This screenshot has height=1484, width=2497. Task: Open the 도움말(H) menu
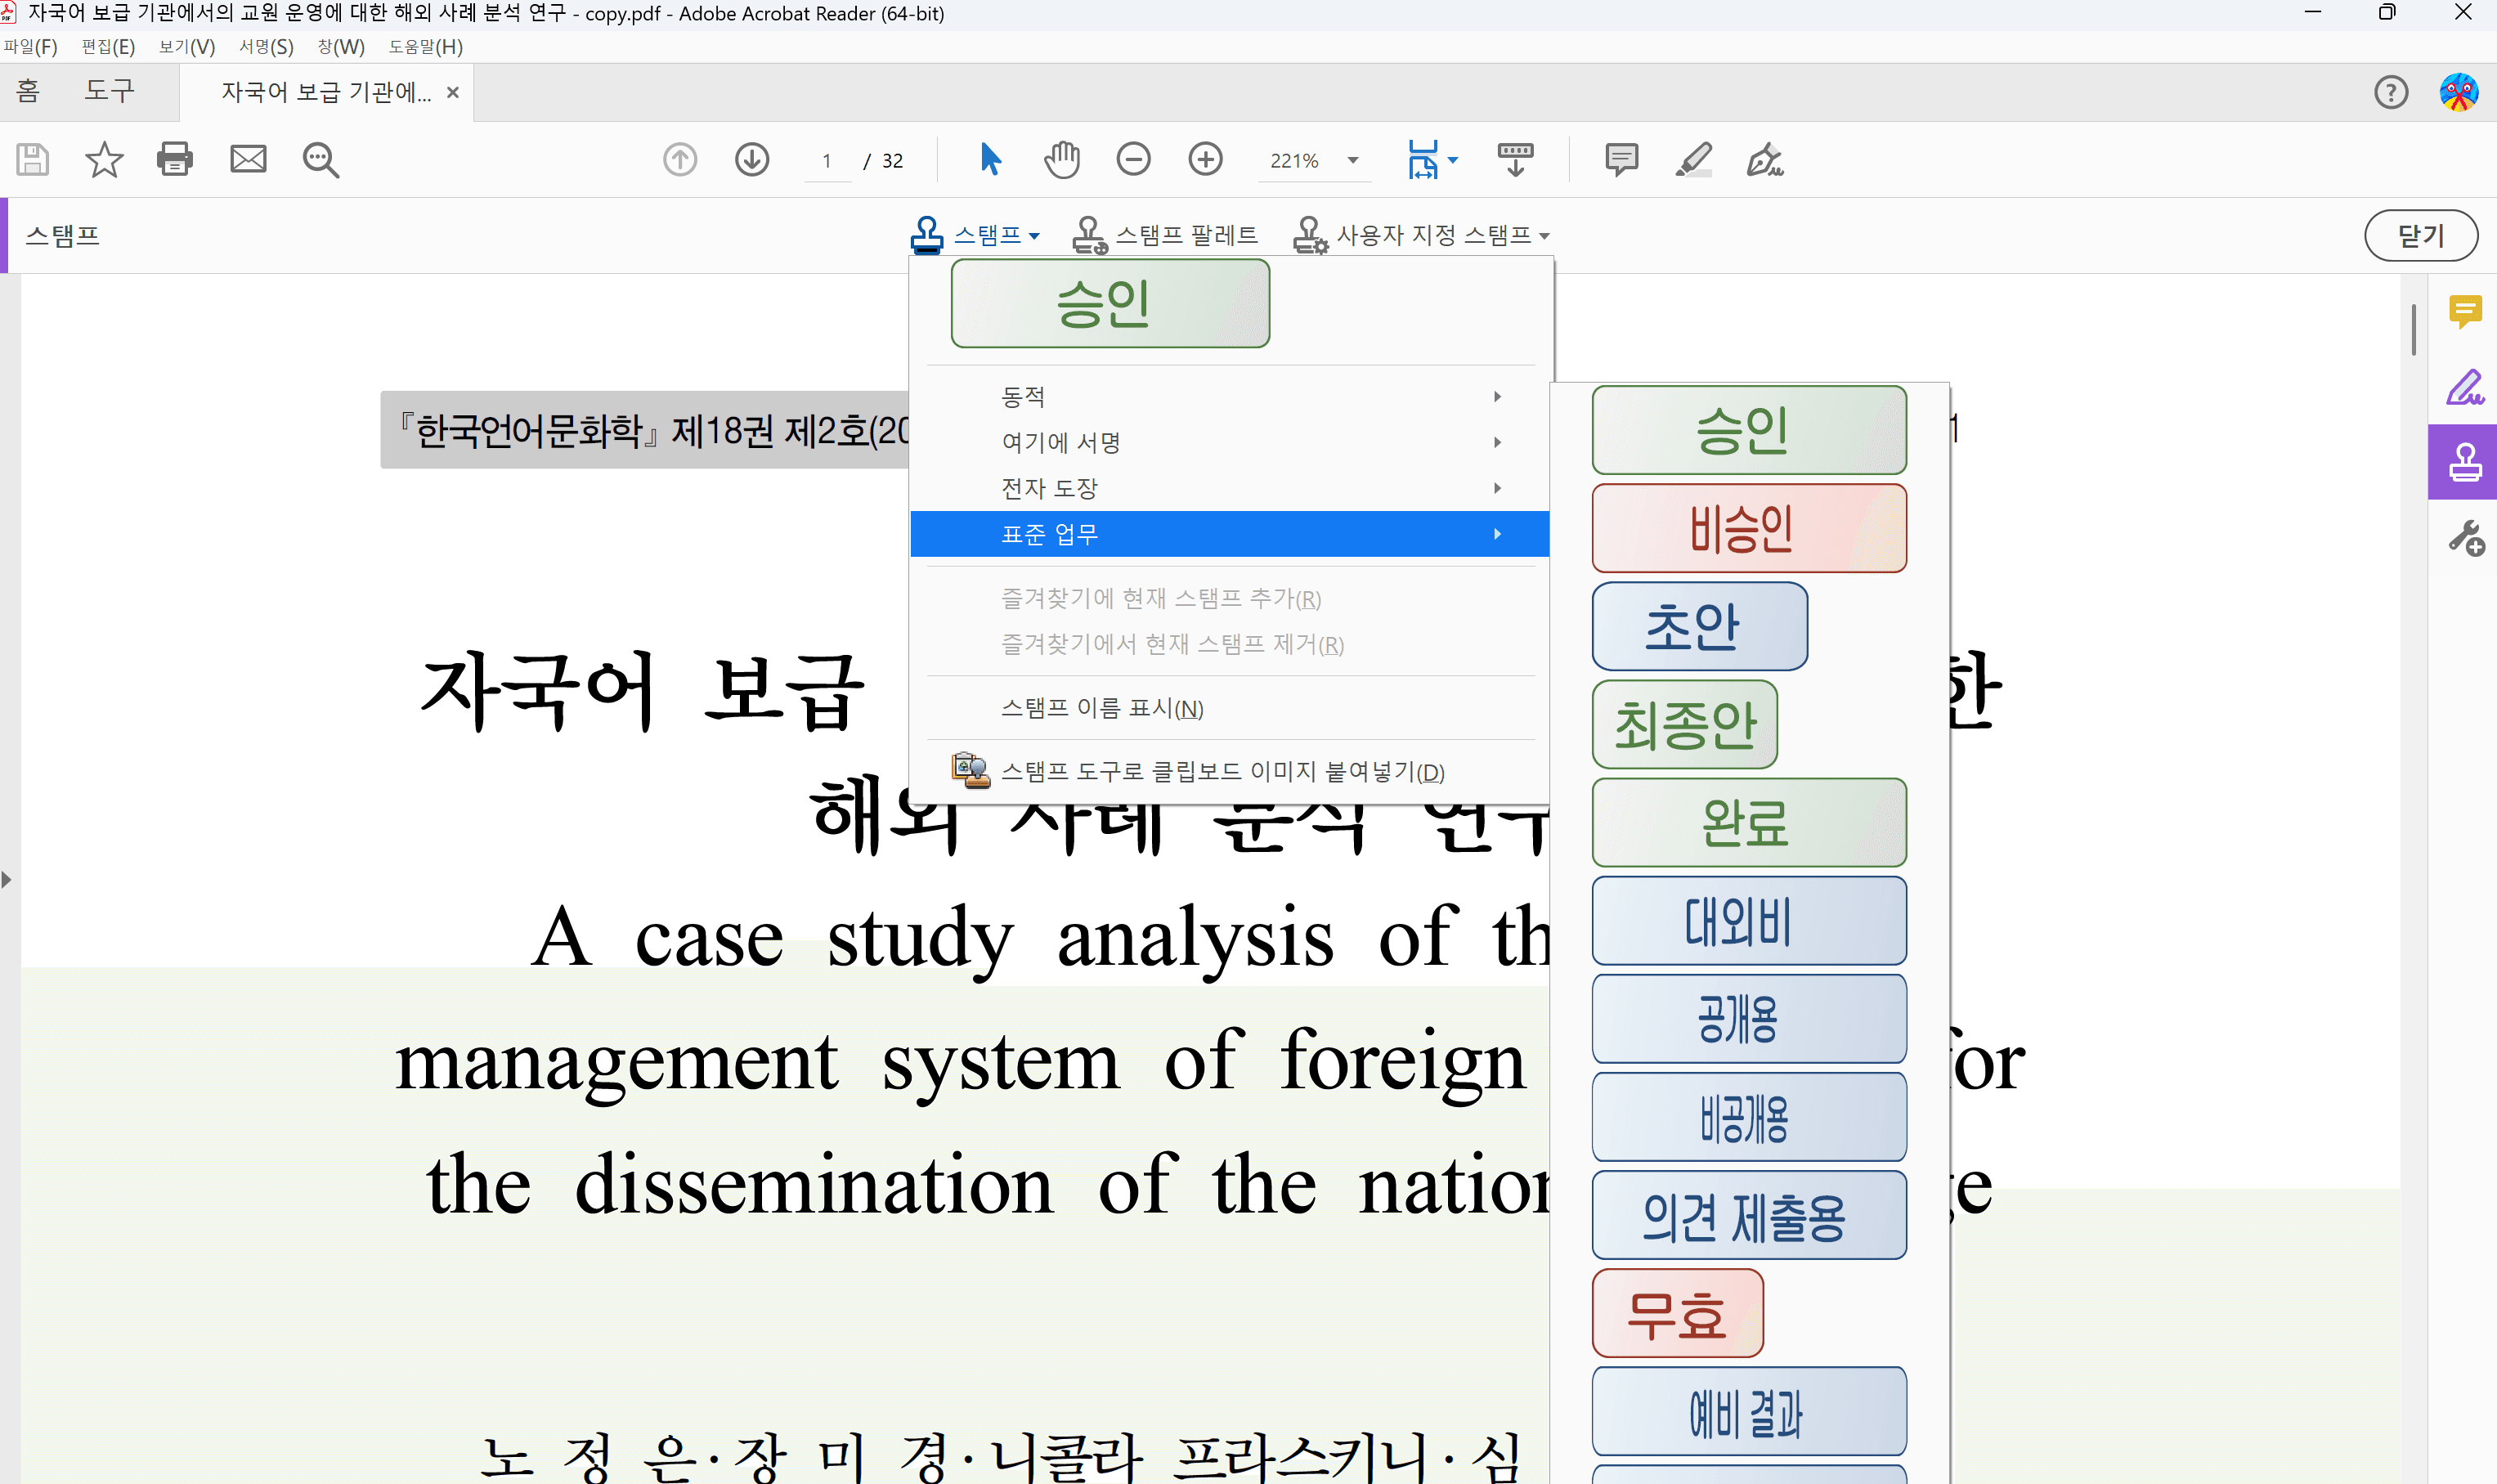[425, 47]
